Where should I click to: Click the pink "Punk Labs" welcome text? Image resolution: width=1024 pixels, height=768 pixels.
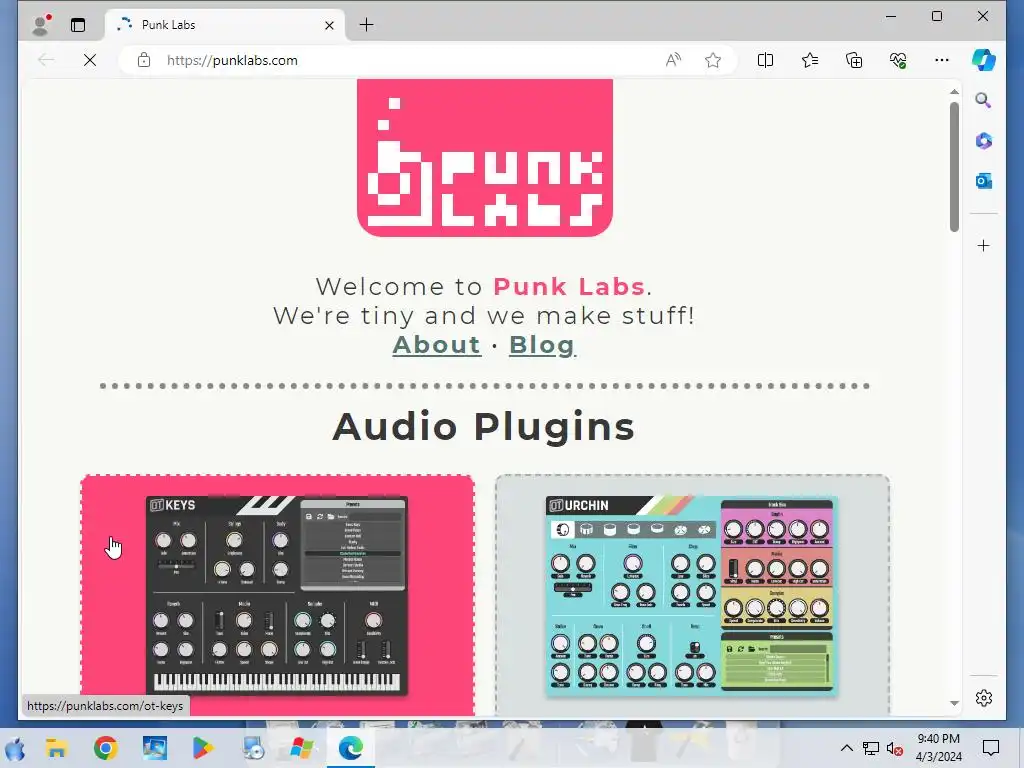click(569, 287)
